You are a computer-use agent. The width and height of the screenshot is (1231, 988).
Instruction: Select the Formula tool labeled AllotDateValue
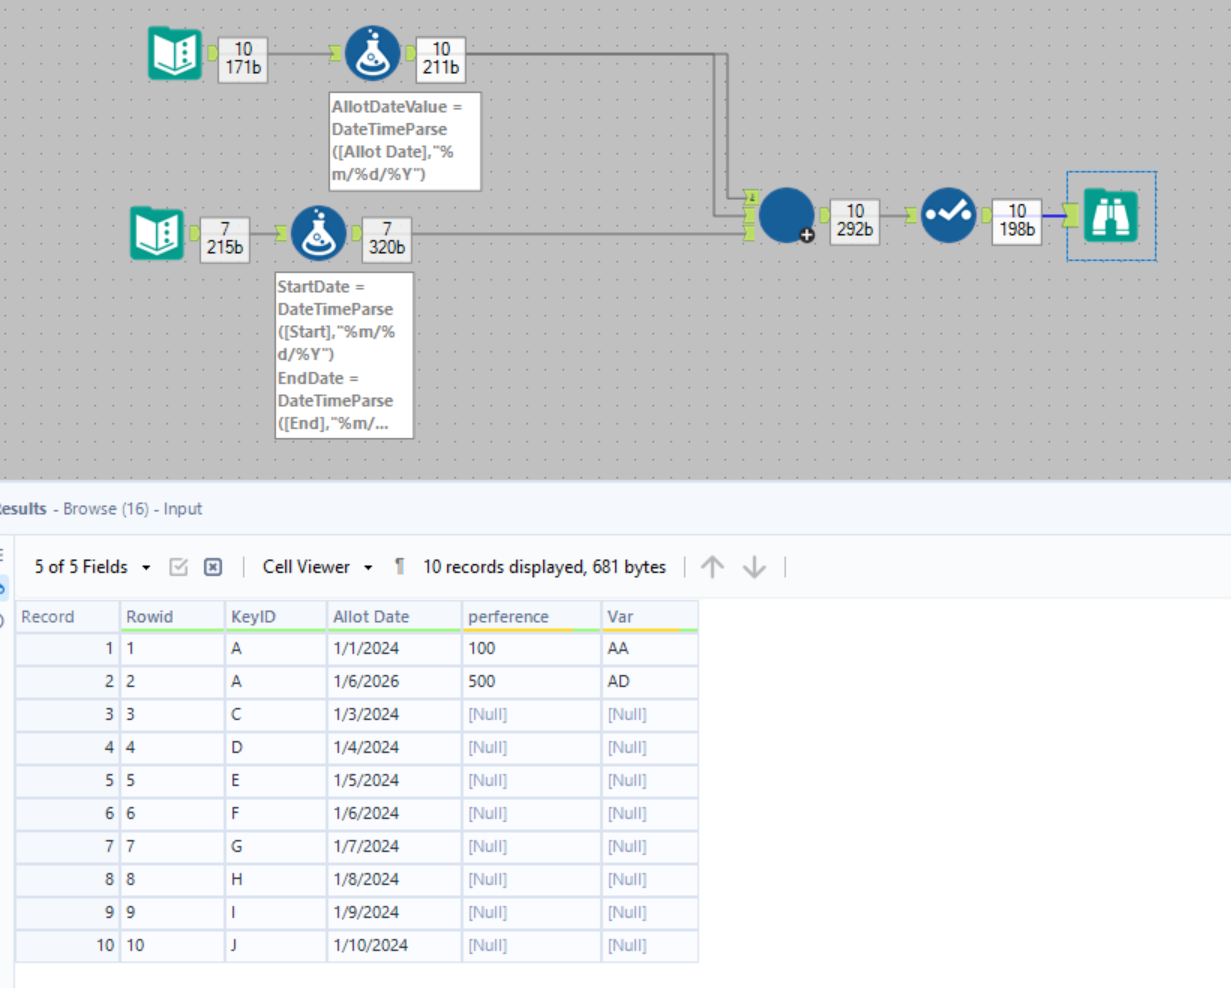tap(372, 54)
